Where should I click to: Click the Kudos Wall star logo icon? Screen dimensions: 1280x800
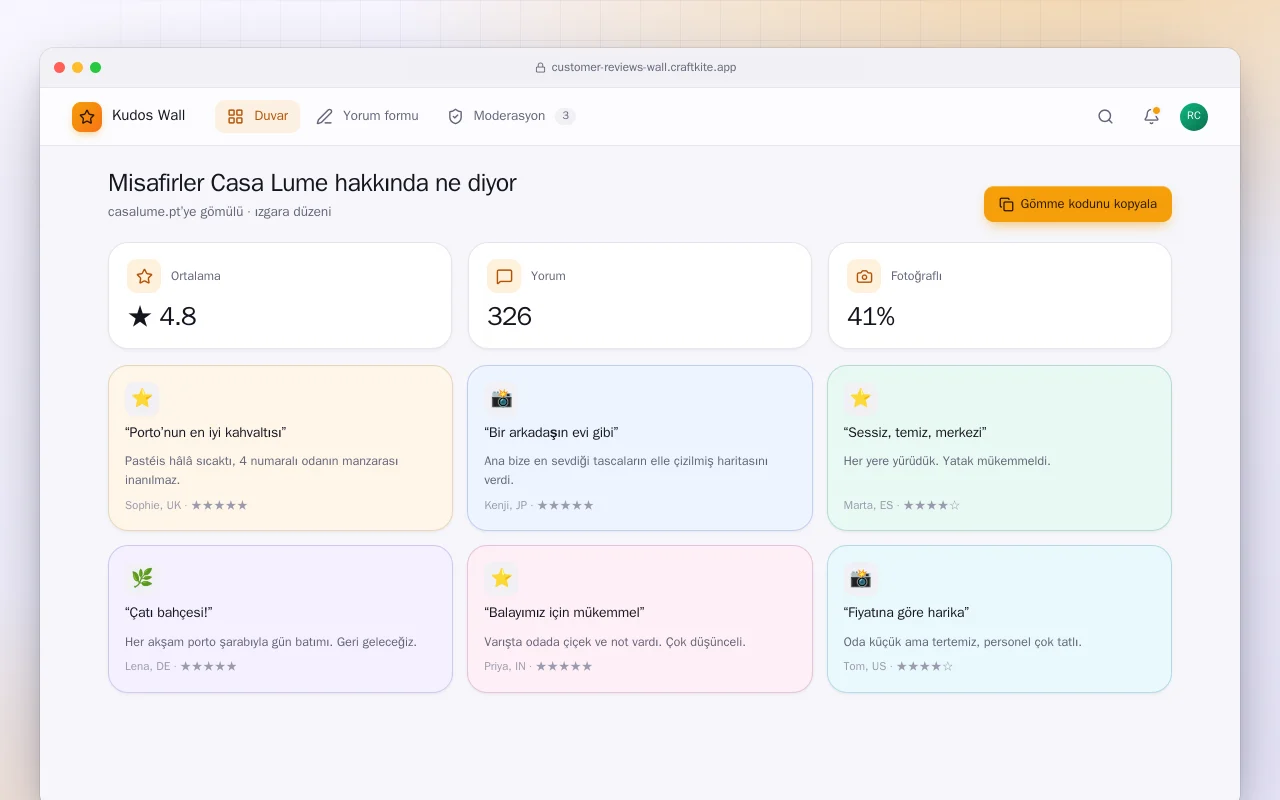[87, 117]
